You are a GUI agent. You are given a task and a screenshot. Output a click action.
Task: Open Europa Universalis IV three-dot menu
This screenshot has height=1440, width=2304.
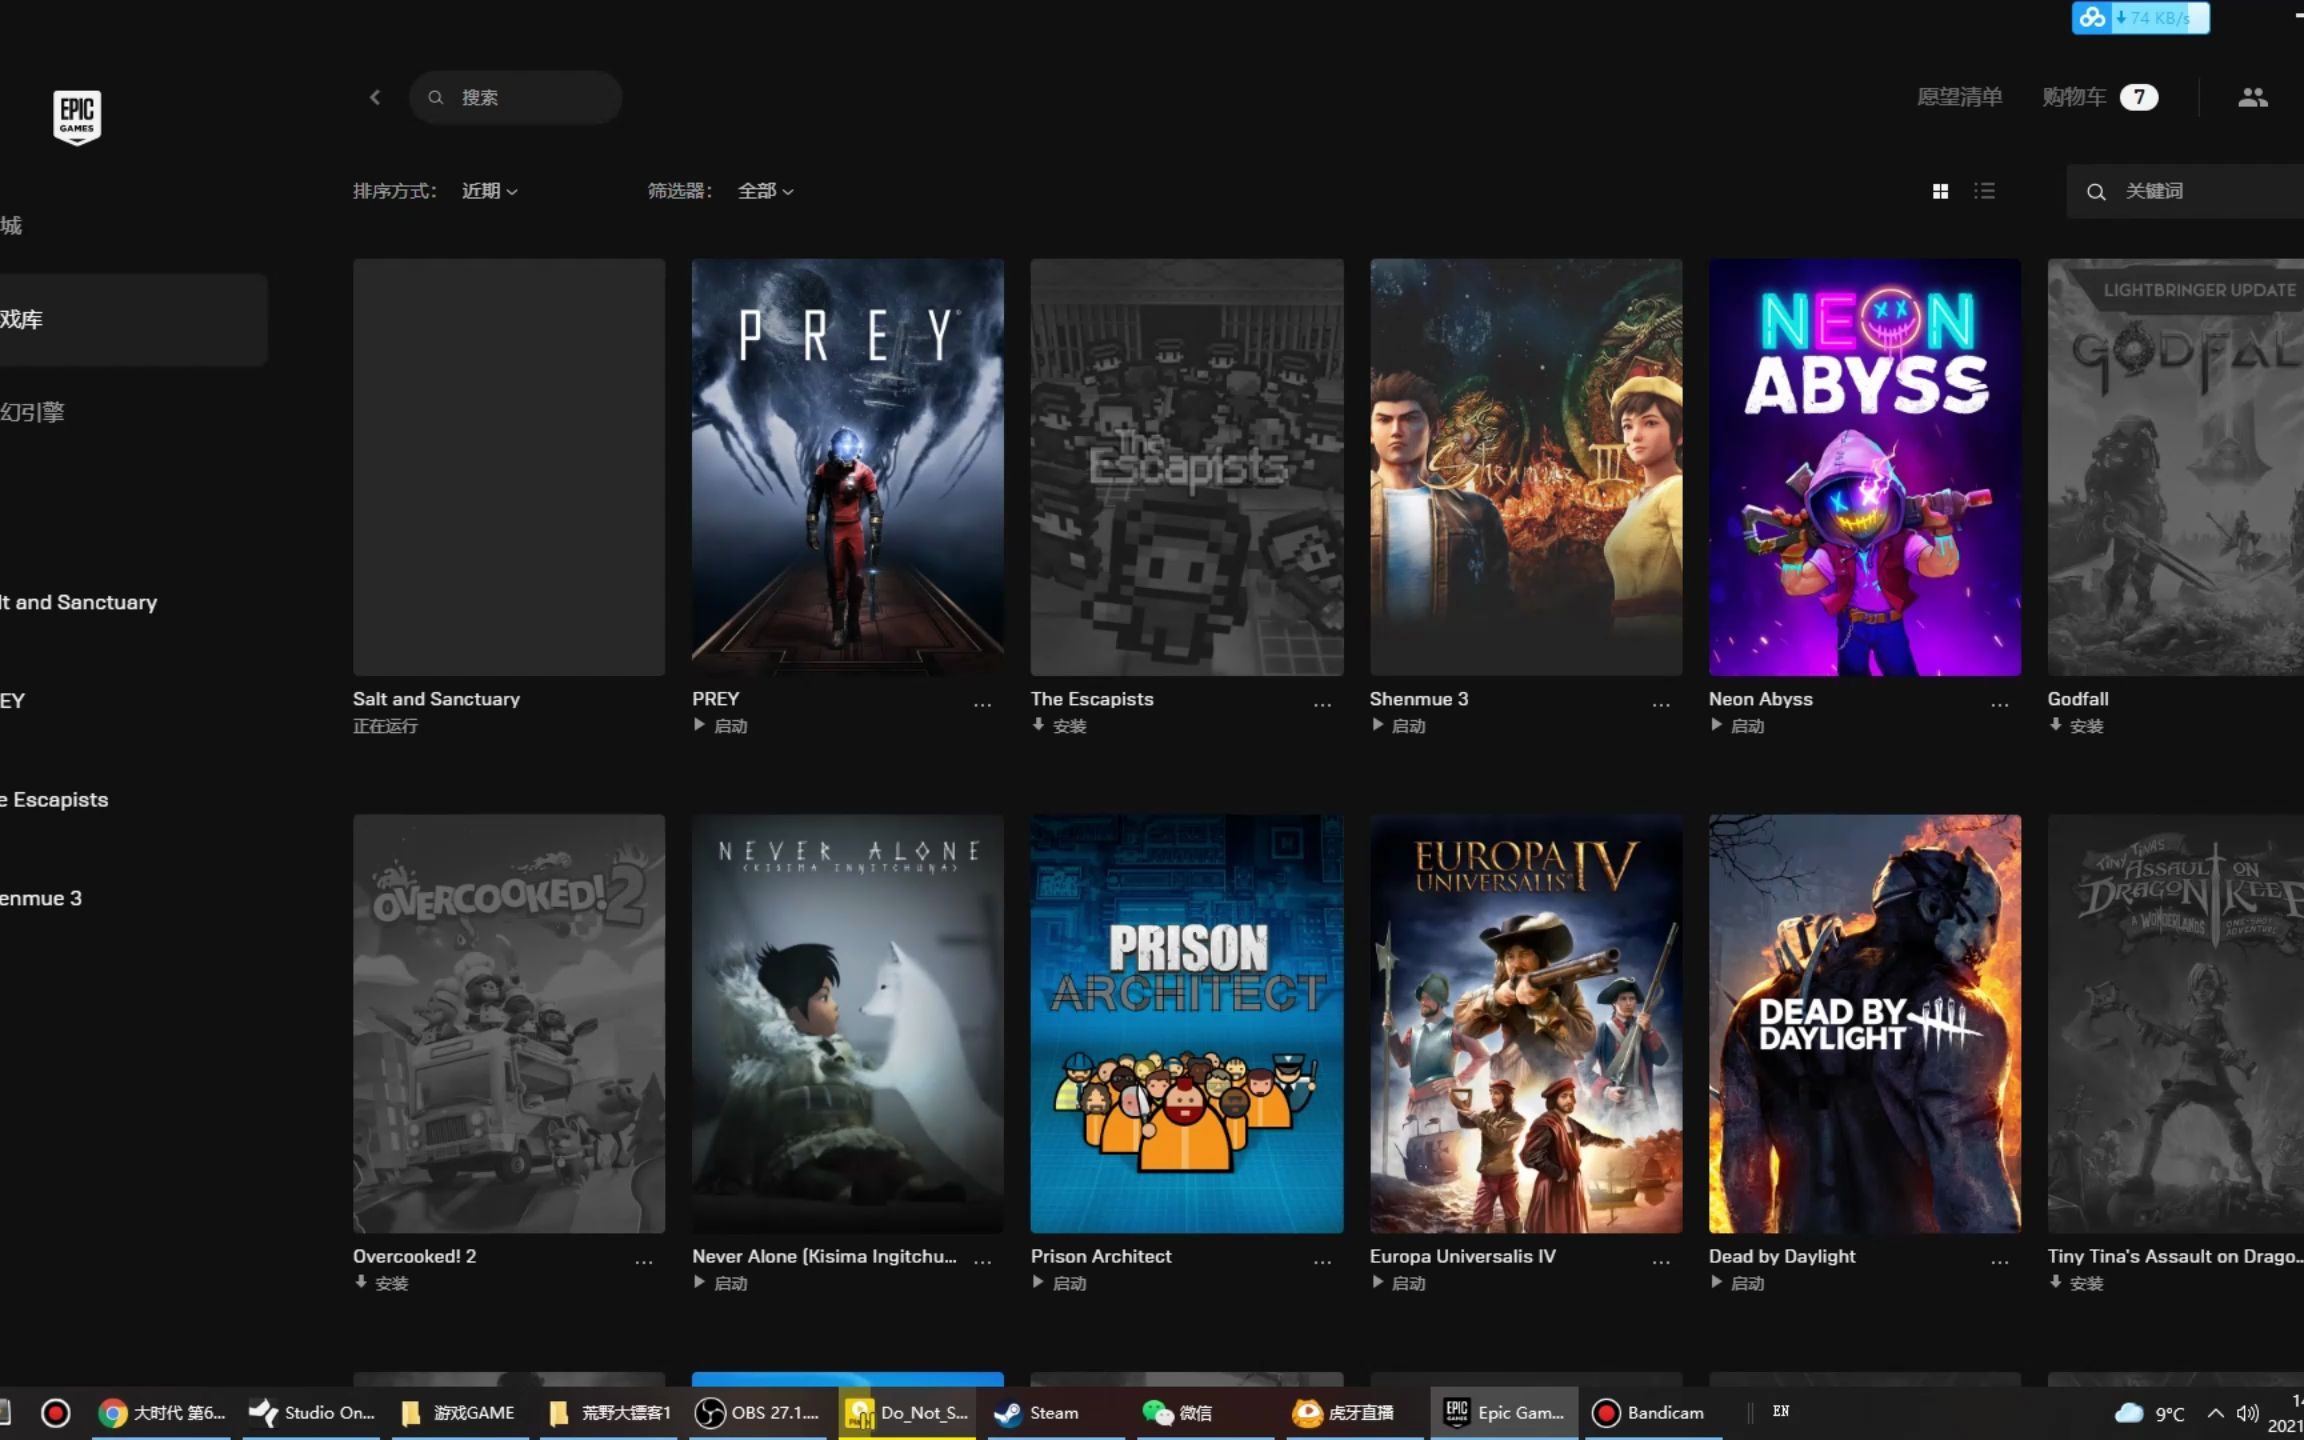coord(1661,1262)
